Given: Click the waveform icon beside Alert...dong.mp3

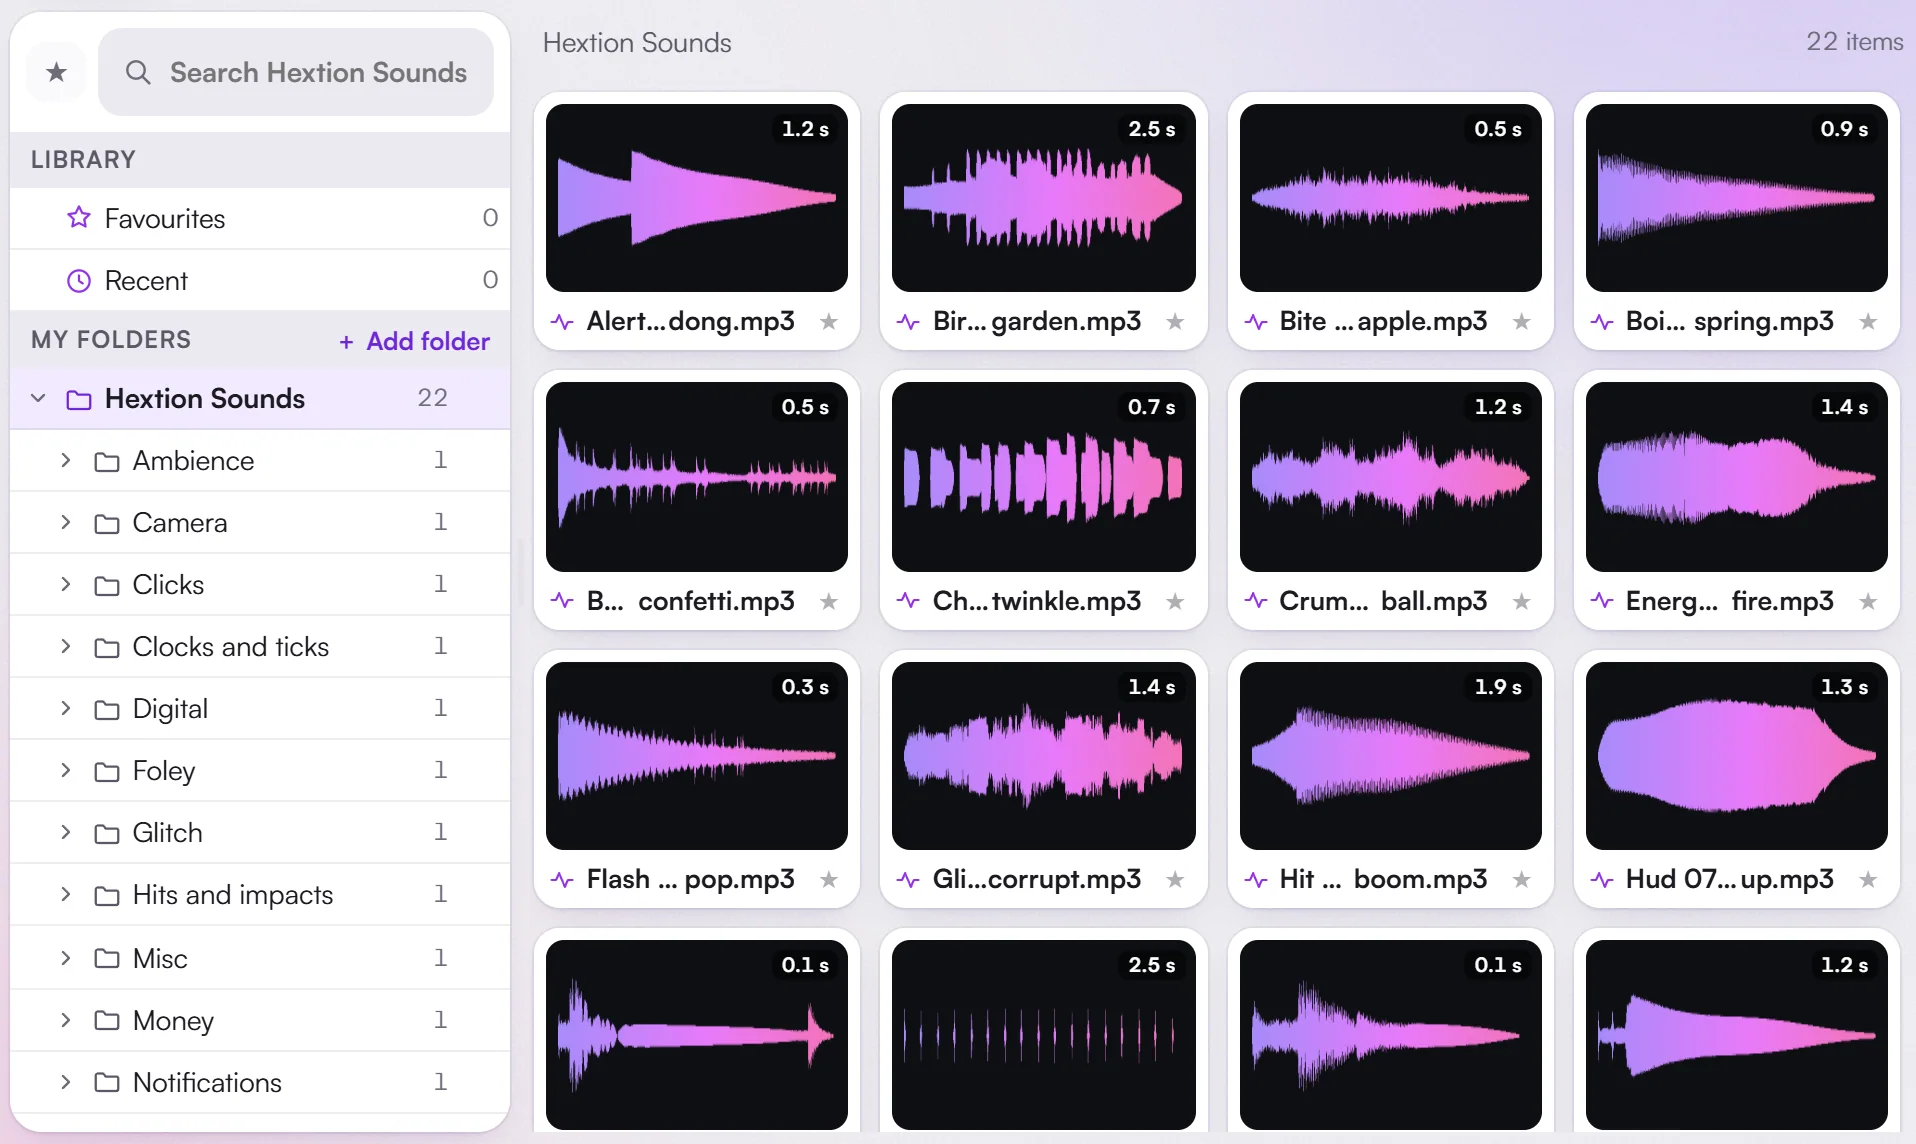Looking at the screenshot, I should 562,322.
